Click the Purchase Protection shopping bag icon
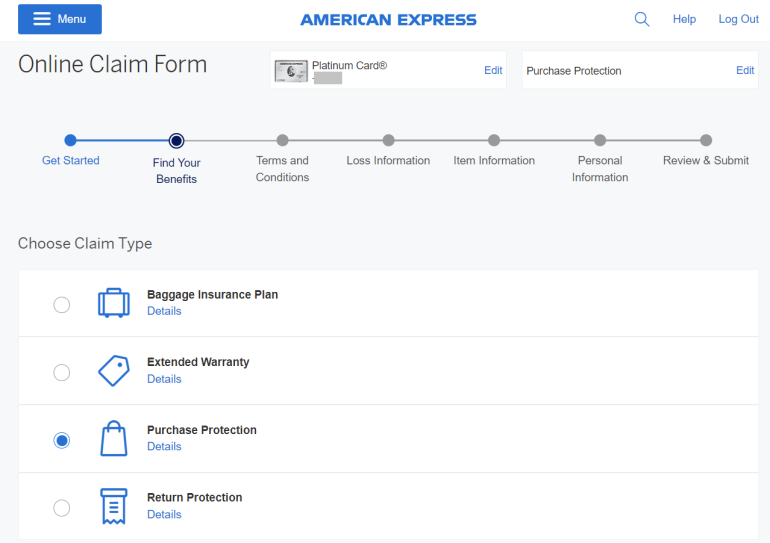Image resolution: width=770 pixels, height=543 pixels. pyautogui.click(x=114, y=439)
